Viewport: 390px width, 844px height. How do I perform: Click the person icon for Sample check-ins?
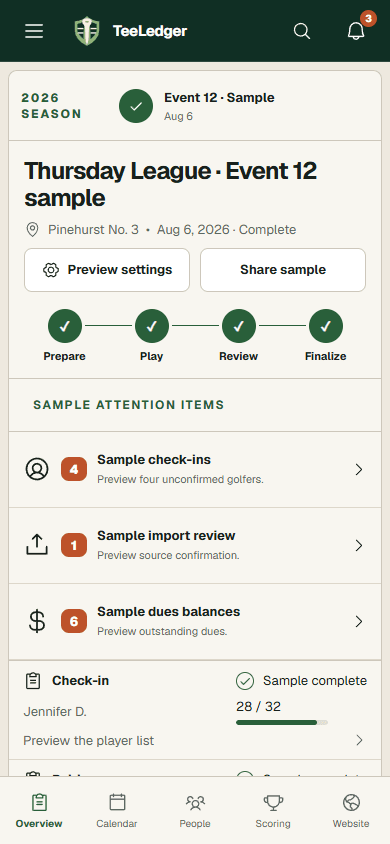(x=37, y=469)
